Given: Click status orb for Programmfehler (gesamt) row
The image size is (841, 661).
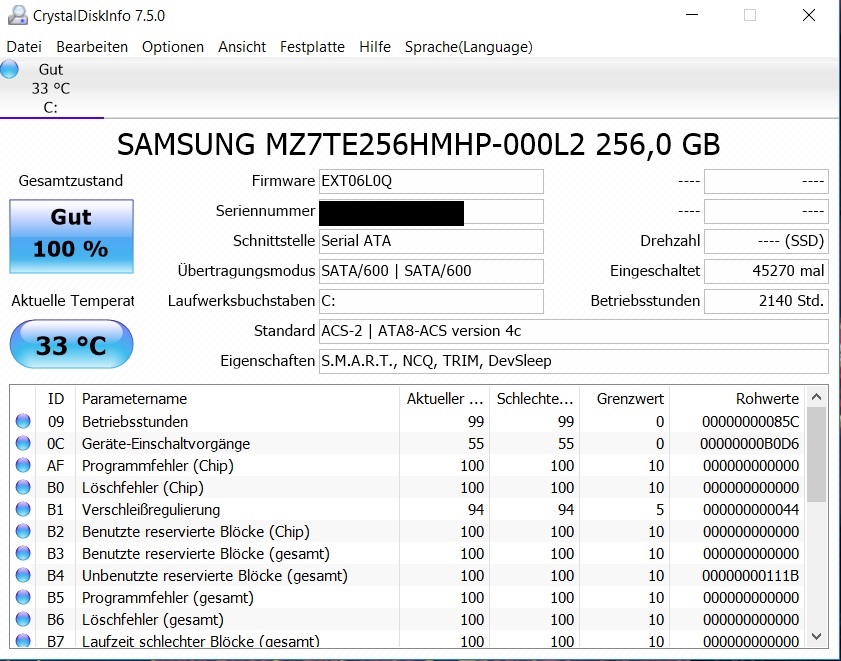Looking at the screenshot, I should (23, 597).
